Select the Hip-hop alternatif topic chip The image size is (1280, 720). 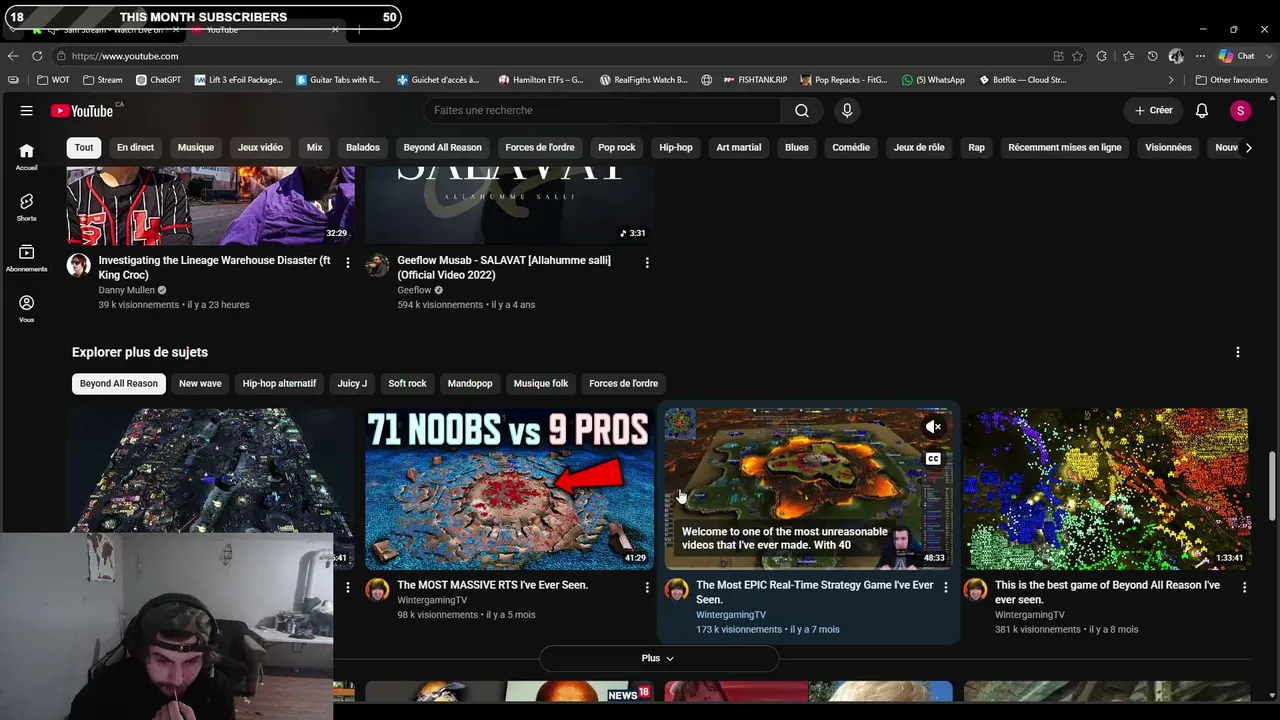pos(279,384)
